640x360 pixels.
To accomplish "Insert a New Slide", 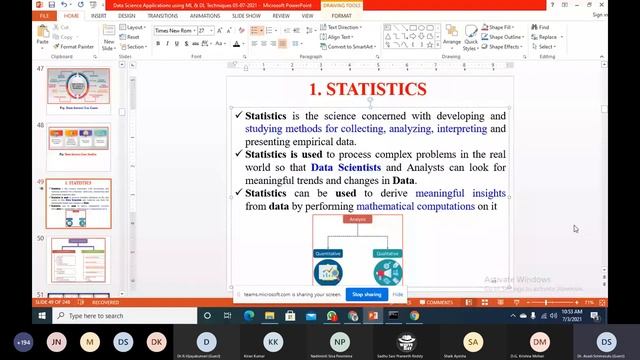I will (x=109, y=38).
